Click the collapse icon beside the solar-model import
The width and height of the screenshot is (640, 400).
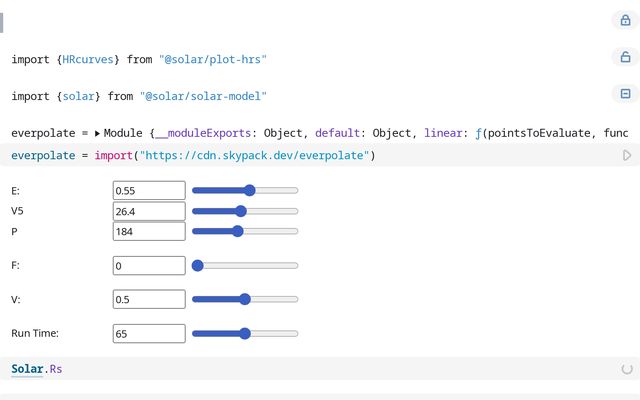coord(625,93)
